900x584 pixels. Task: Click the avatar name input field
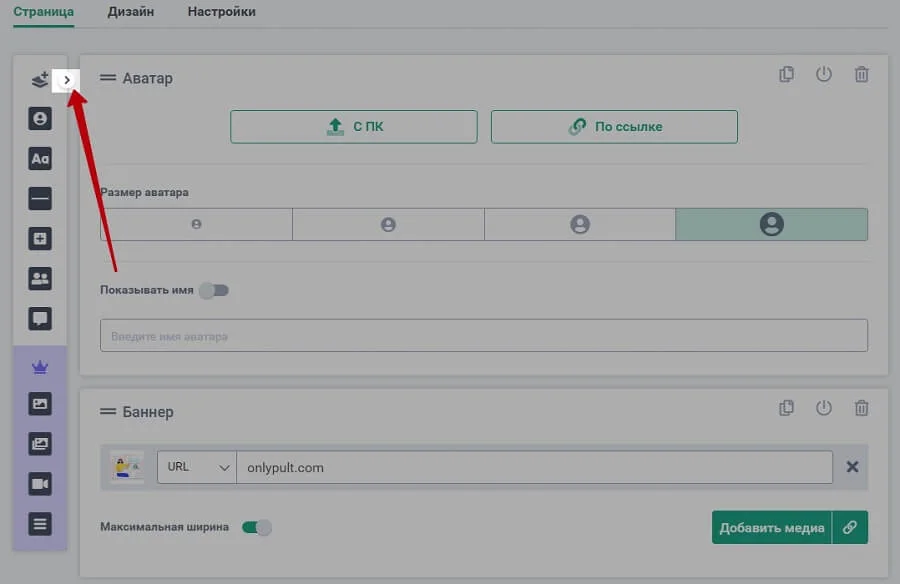484,336
